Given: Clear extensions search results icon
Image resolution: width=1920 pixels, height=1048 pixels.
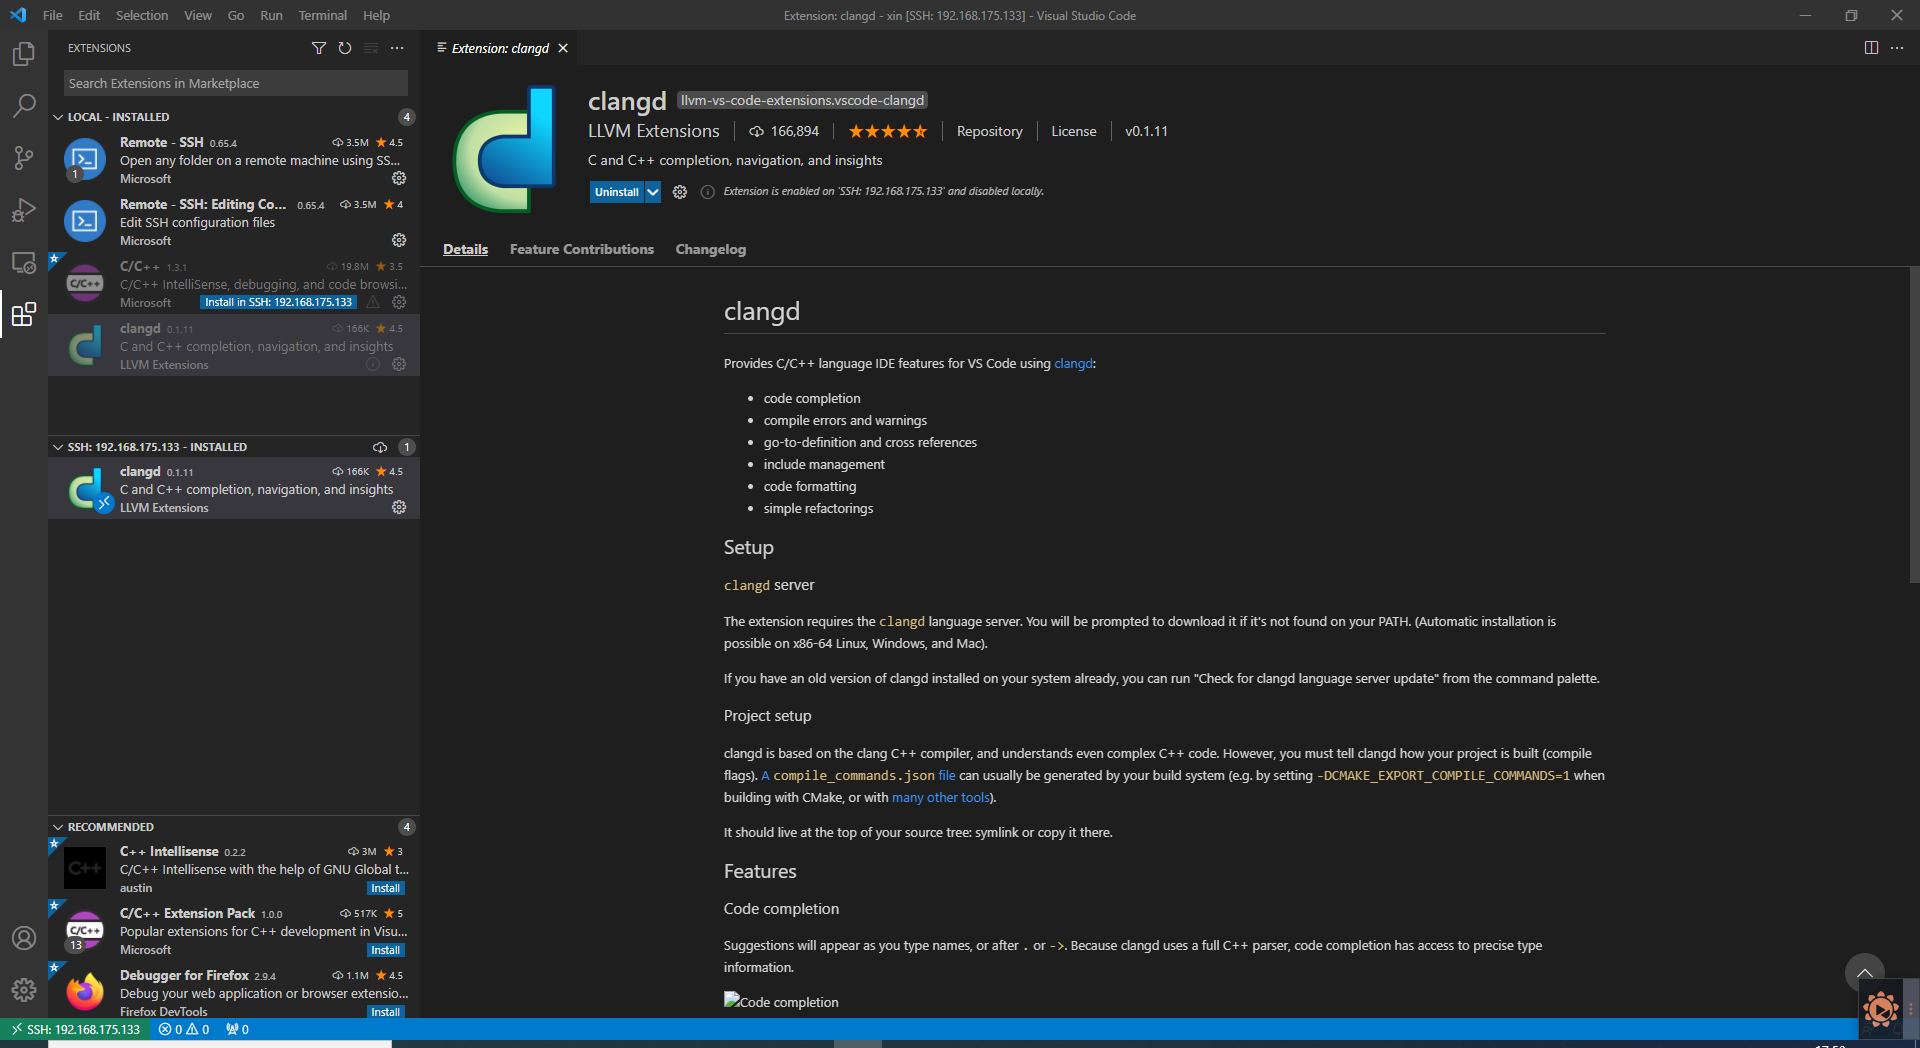Looking at the screenshot, I should 371,48.
